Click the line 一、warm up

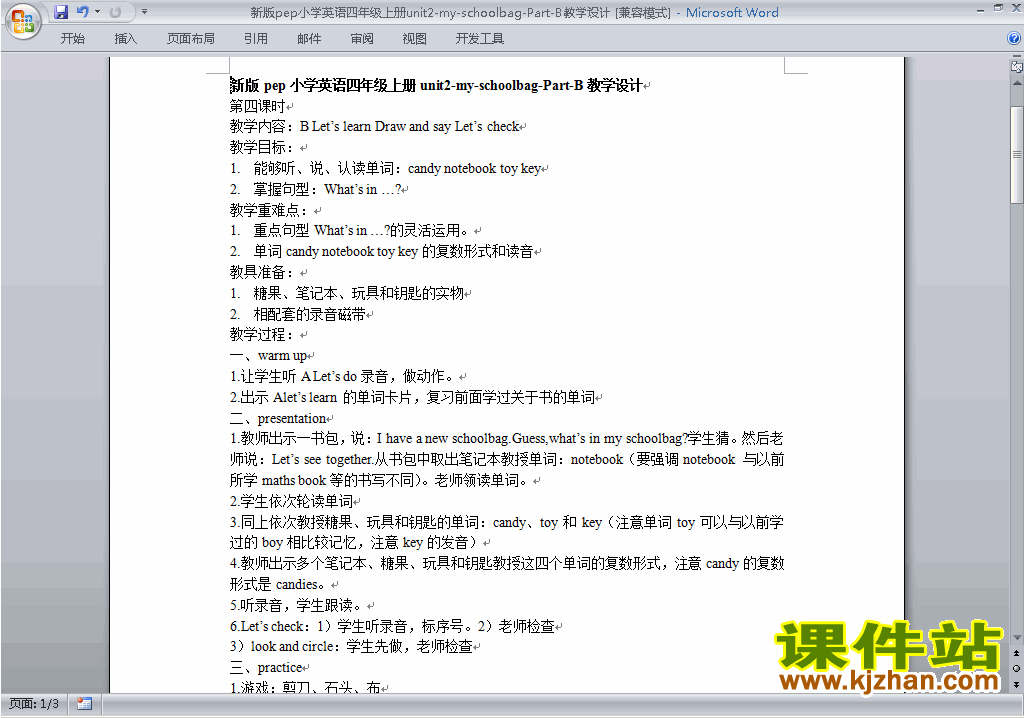pyautogui.click(x=268, y=355)
